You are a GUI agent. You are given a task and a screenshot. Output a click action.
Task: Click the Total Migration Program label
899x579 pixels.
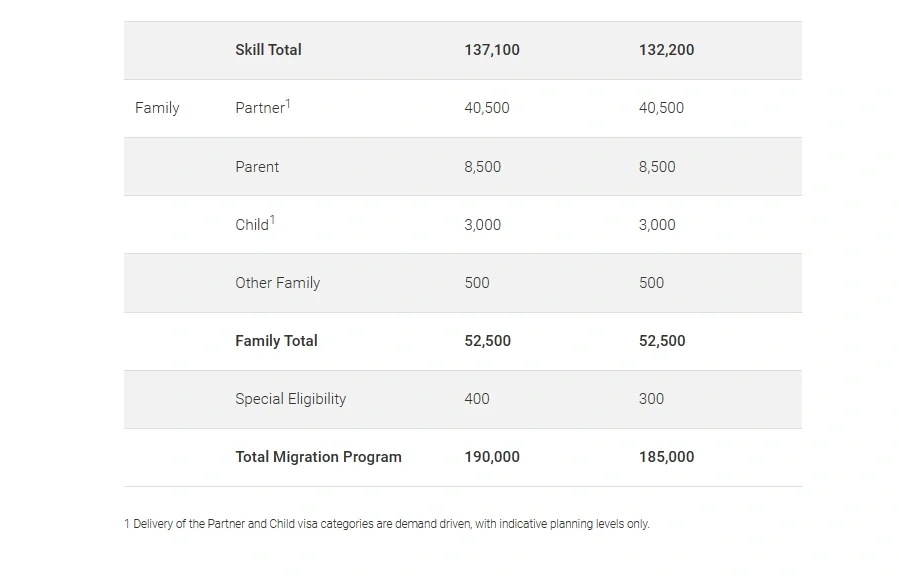[318, 457]
